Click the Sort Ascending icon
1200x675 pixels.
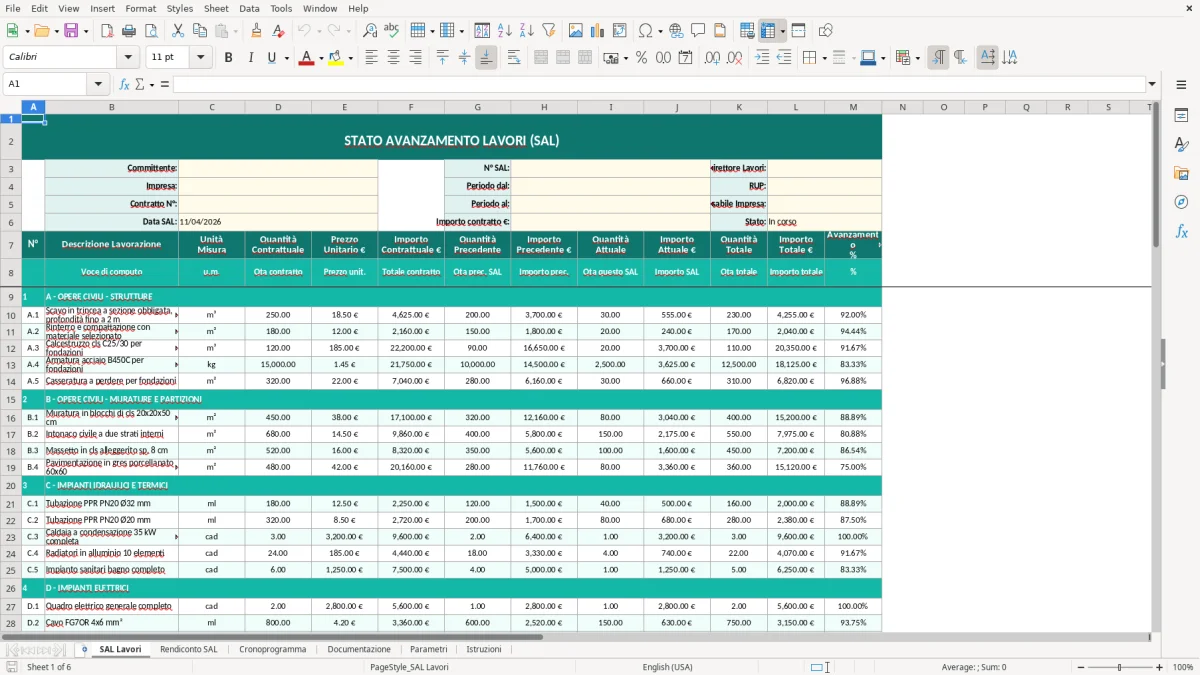(504, 31)
